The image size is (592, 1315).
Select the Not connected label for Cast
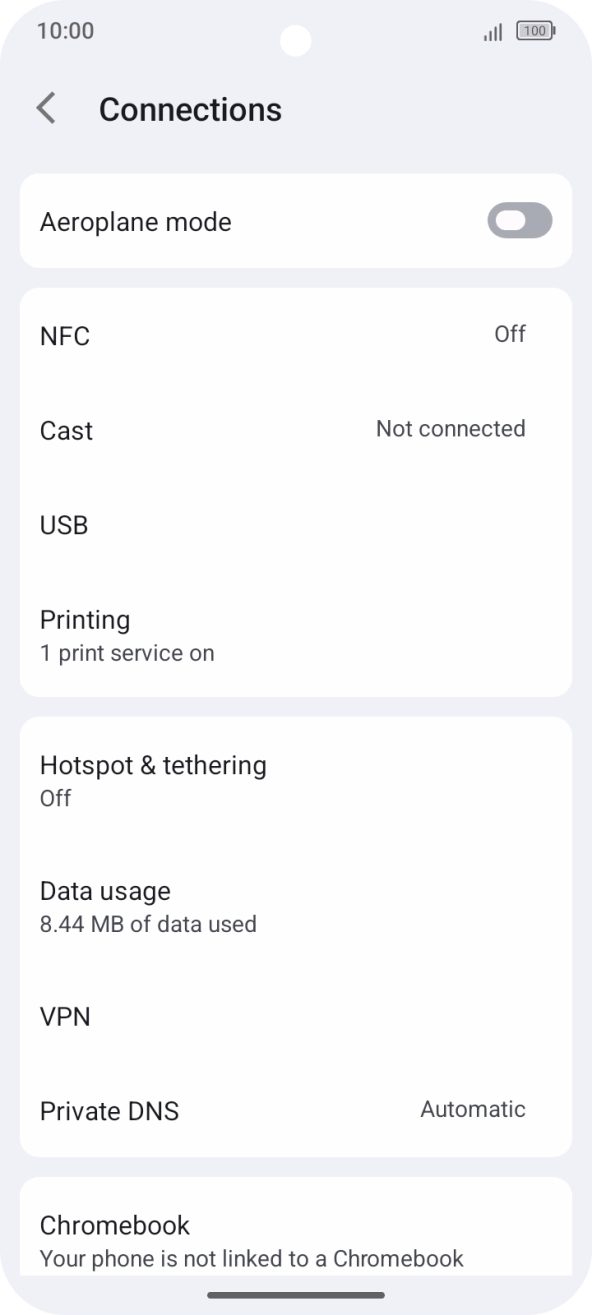tap(450, 429)
